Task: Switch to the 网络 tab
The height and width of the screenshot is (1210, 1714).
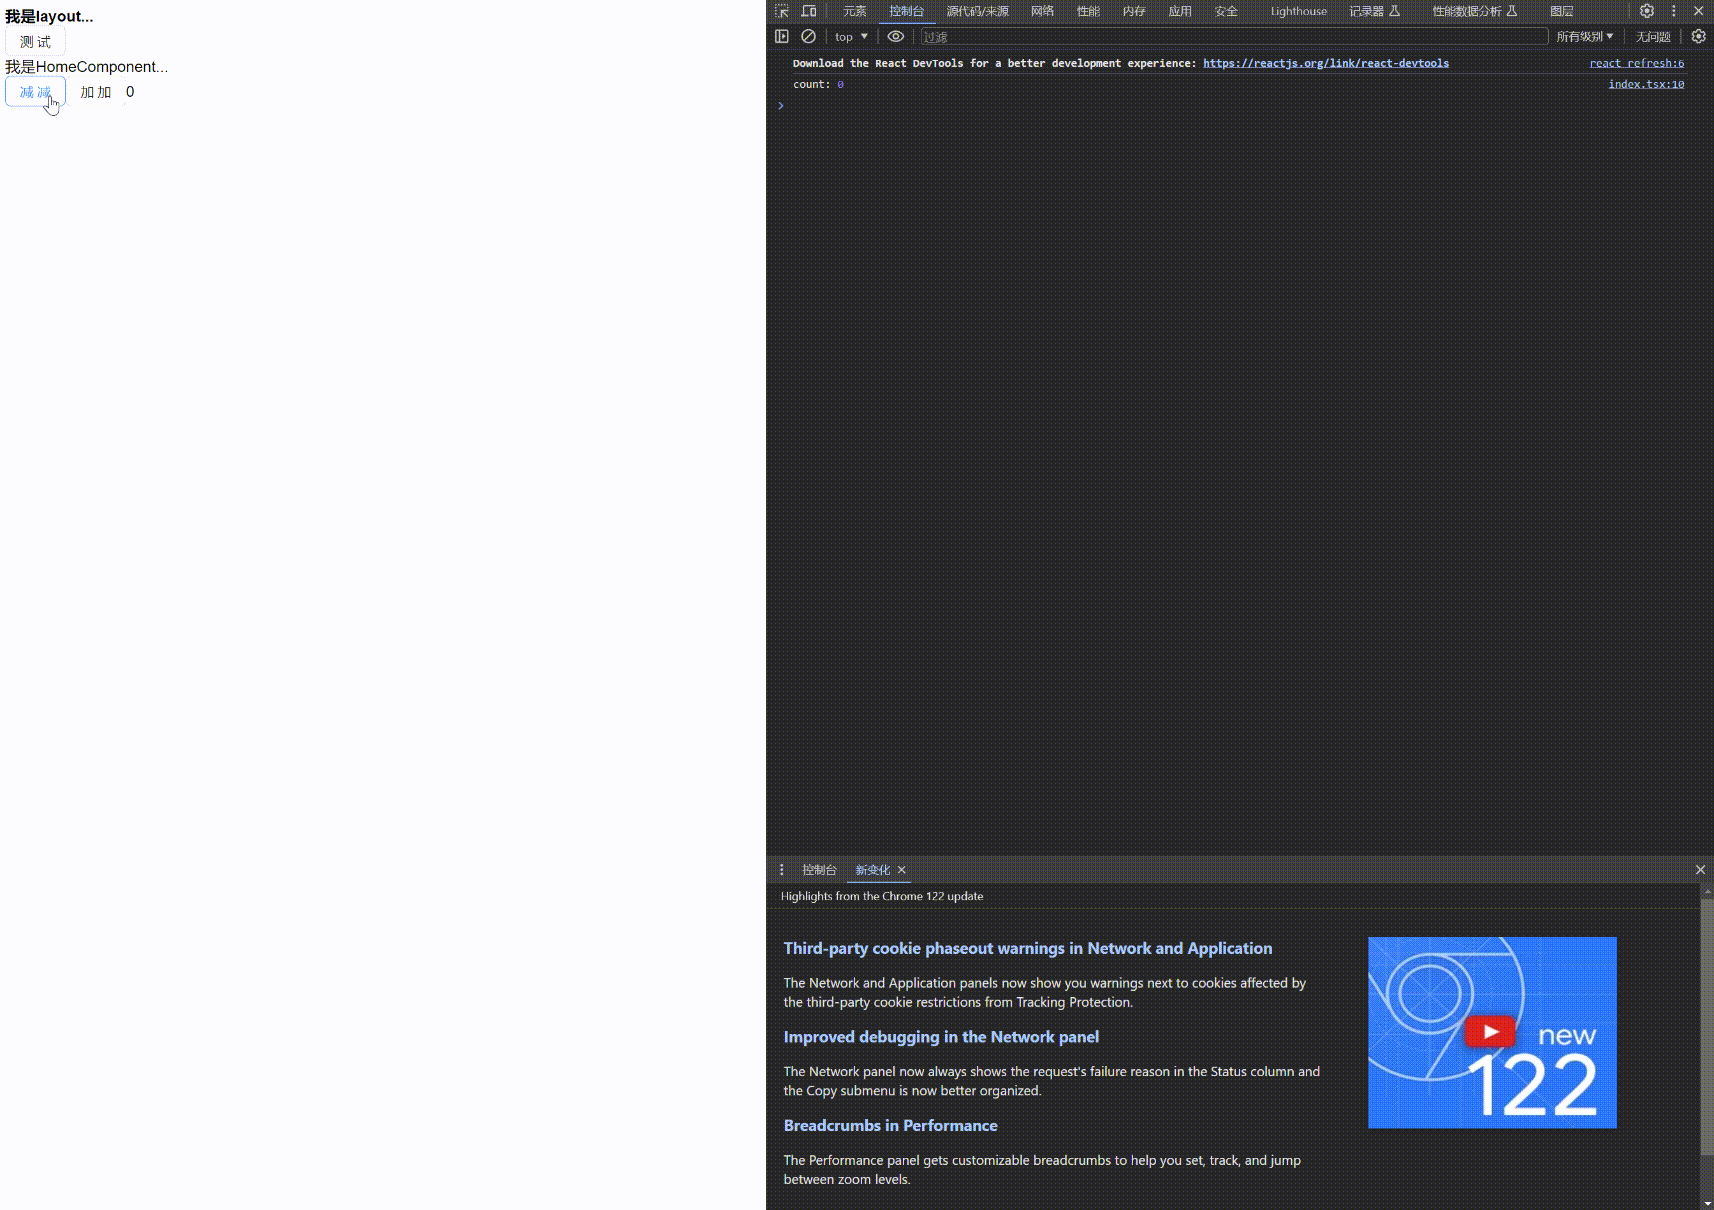Action: [1042, 11]
